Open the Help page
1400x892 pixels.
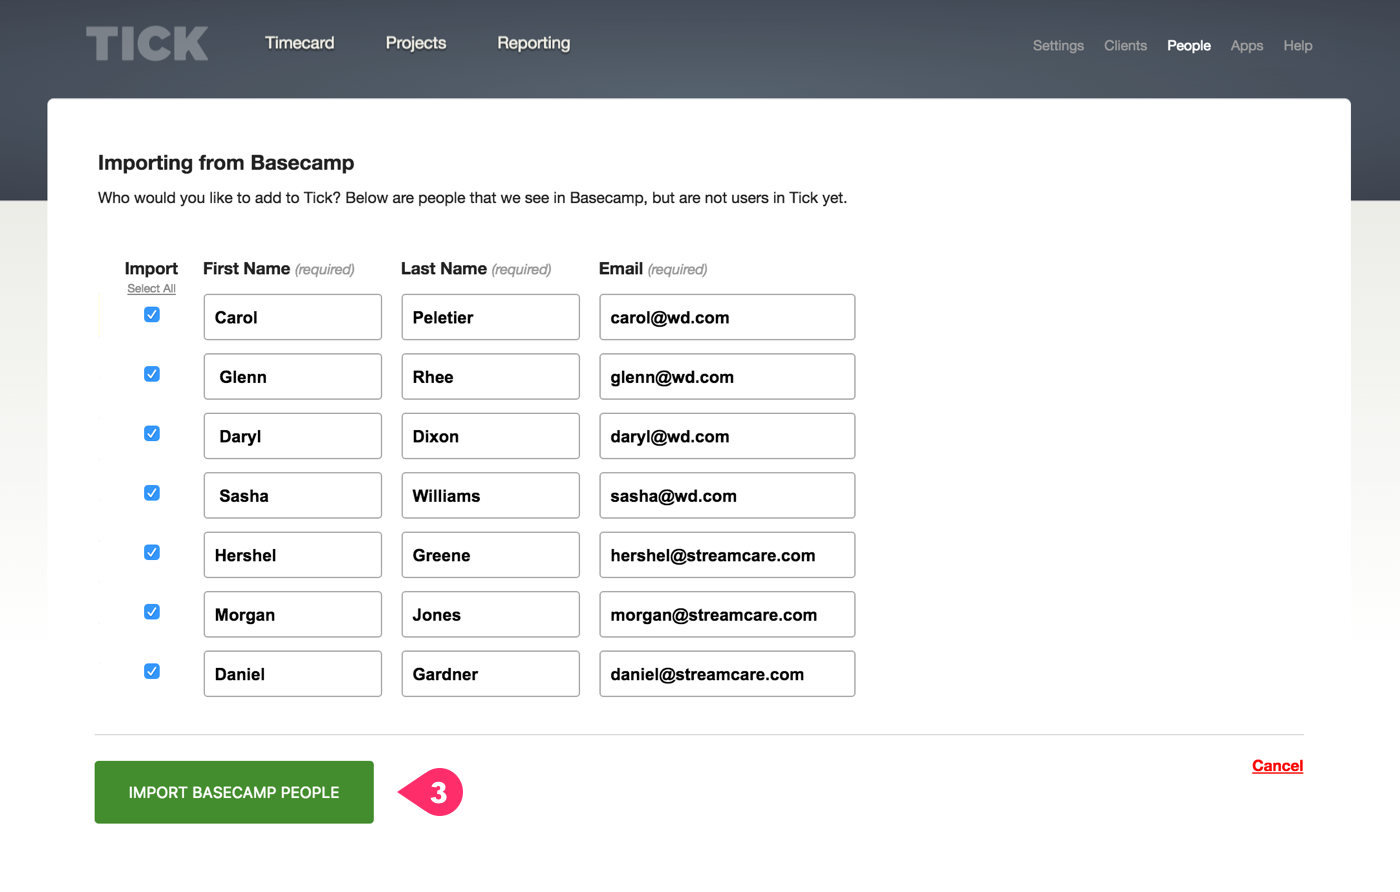click(x=1297, y=45)
